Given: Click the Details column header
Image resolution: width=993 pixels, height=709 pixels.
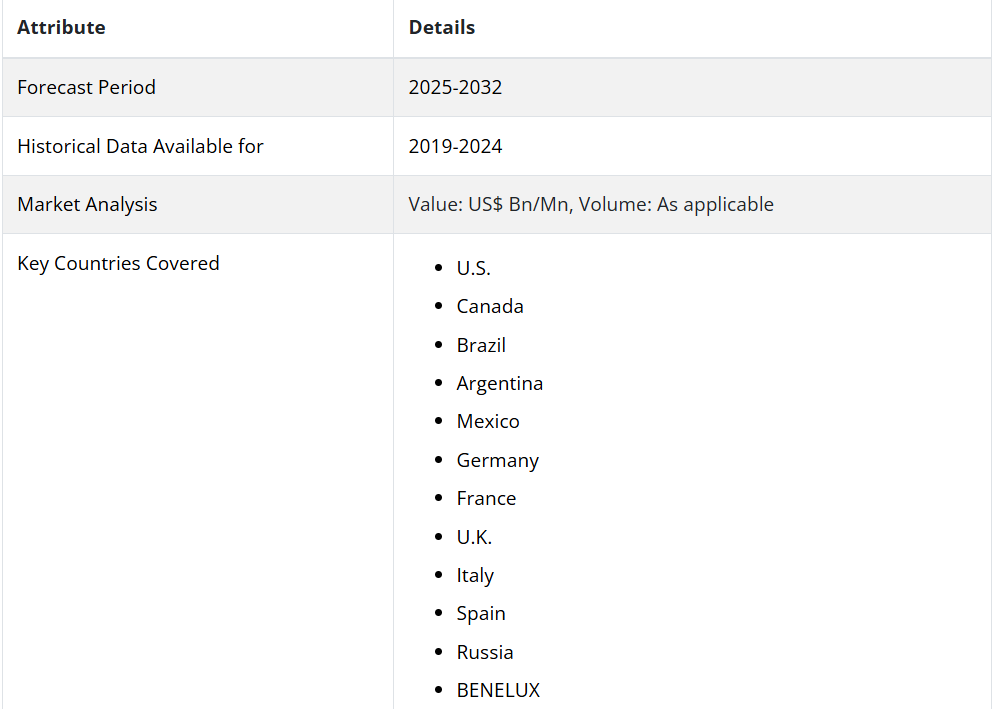Looking at the screenshot, I should click(442, 28).
